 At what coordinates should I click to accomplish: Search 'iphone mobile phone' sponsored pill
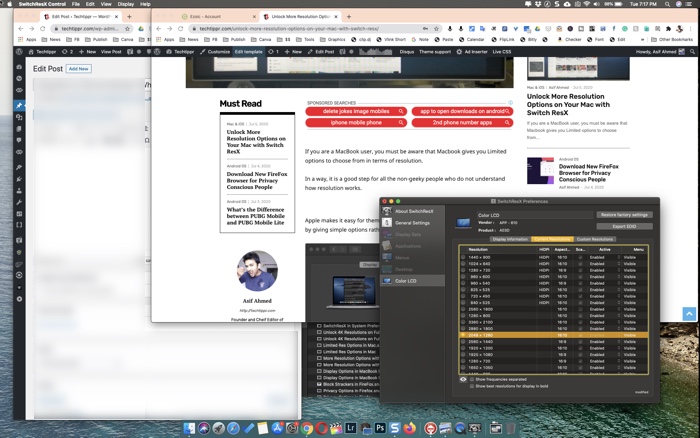click(356, 122)
